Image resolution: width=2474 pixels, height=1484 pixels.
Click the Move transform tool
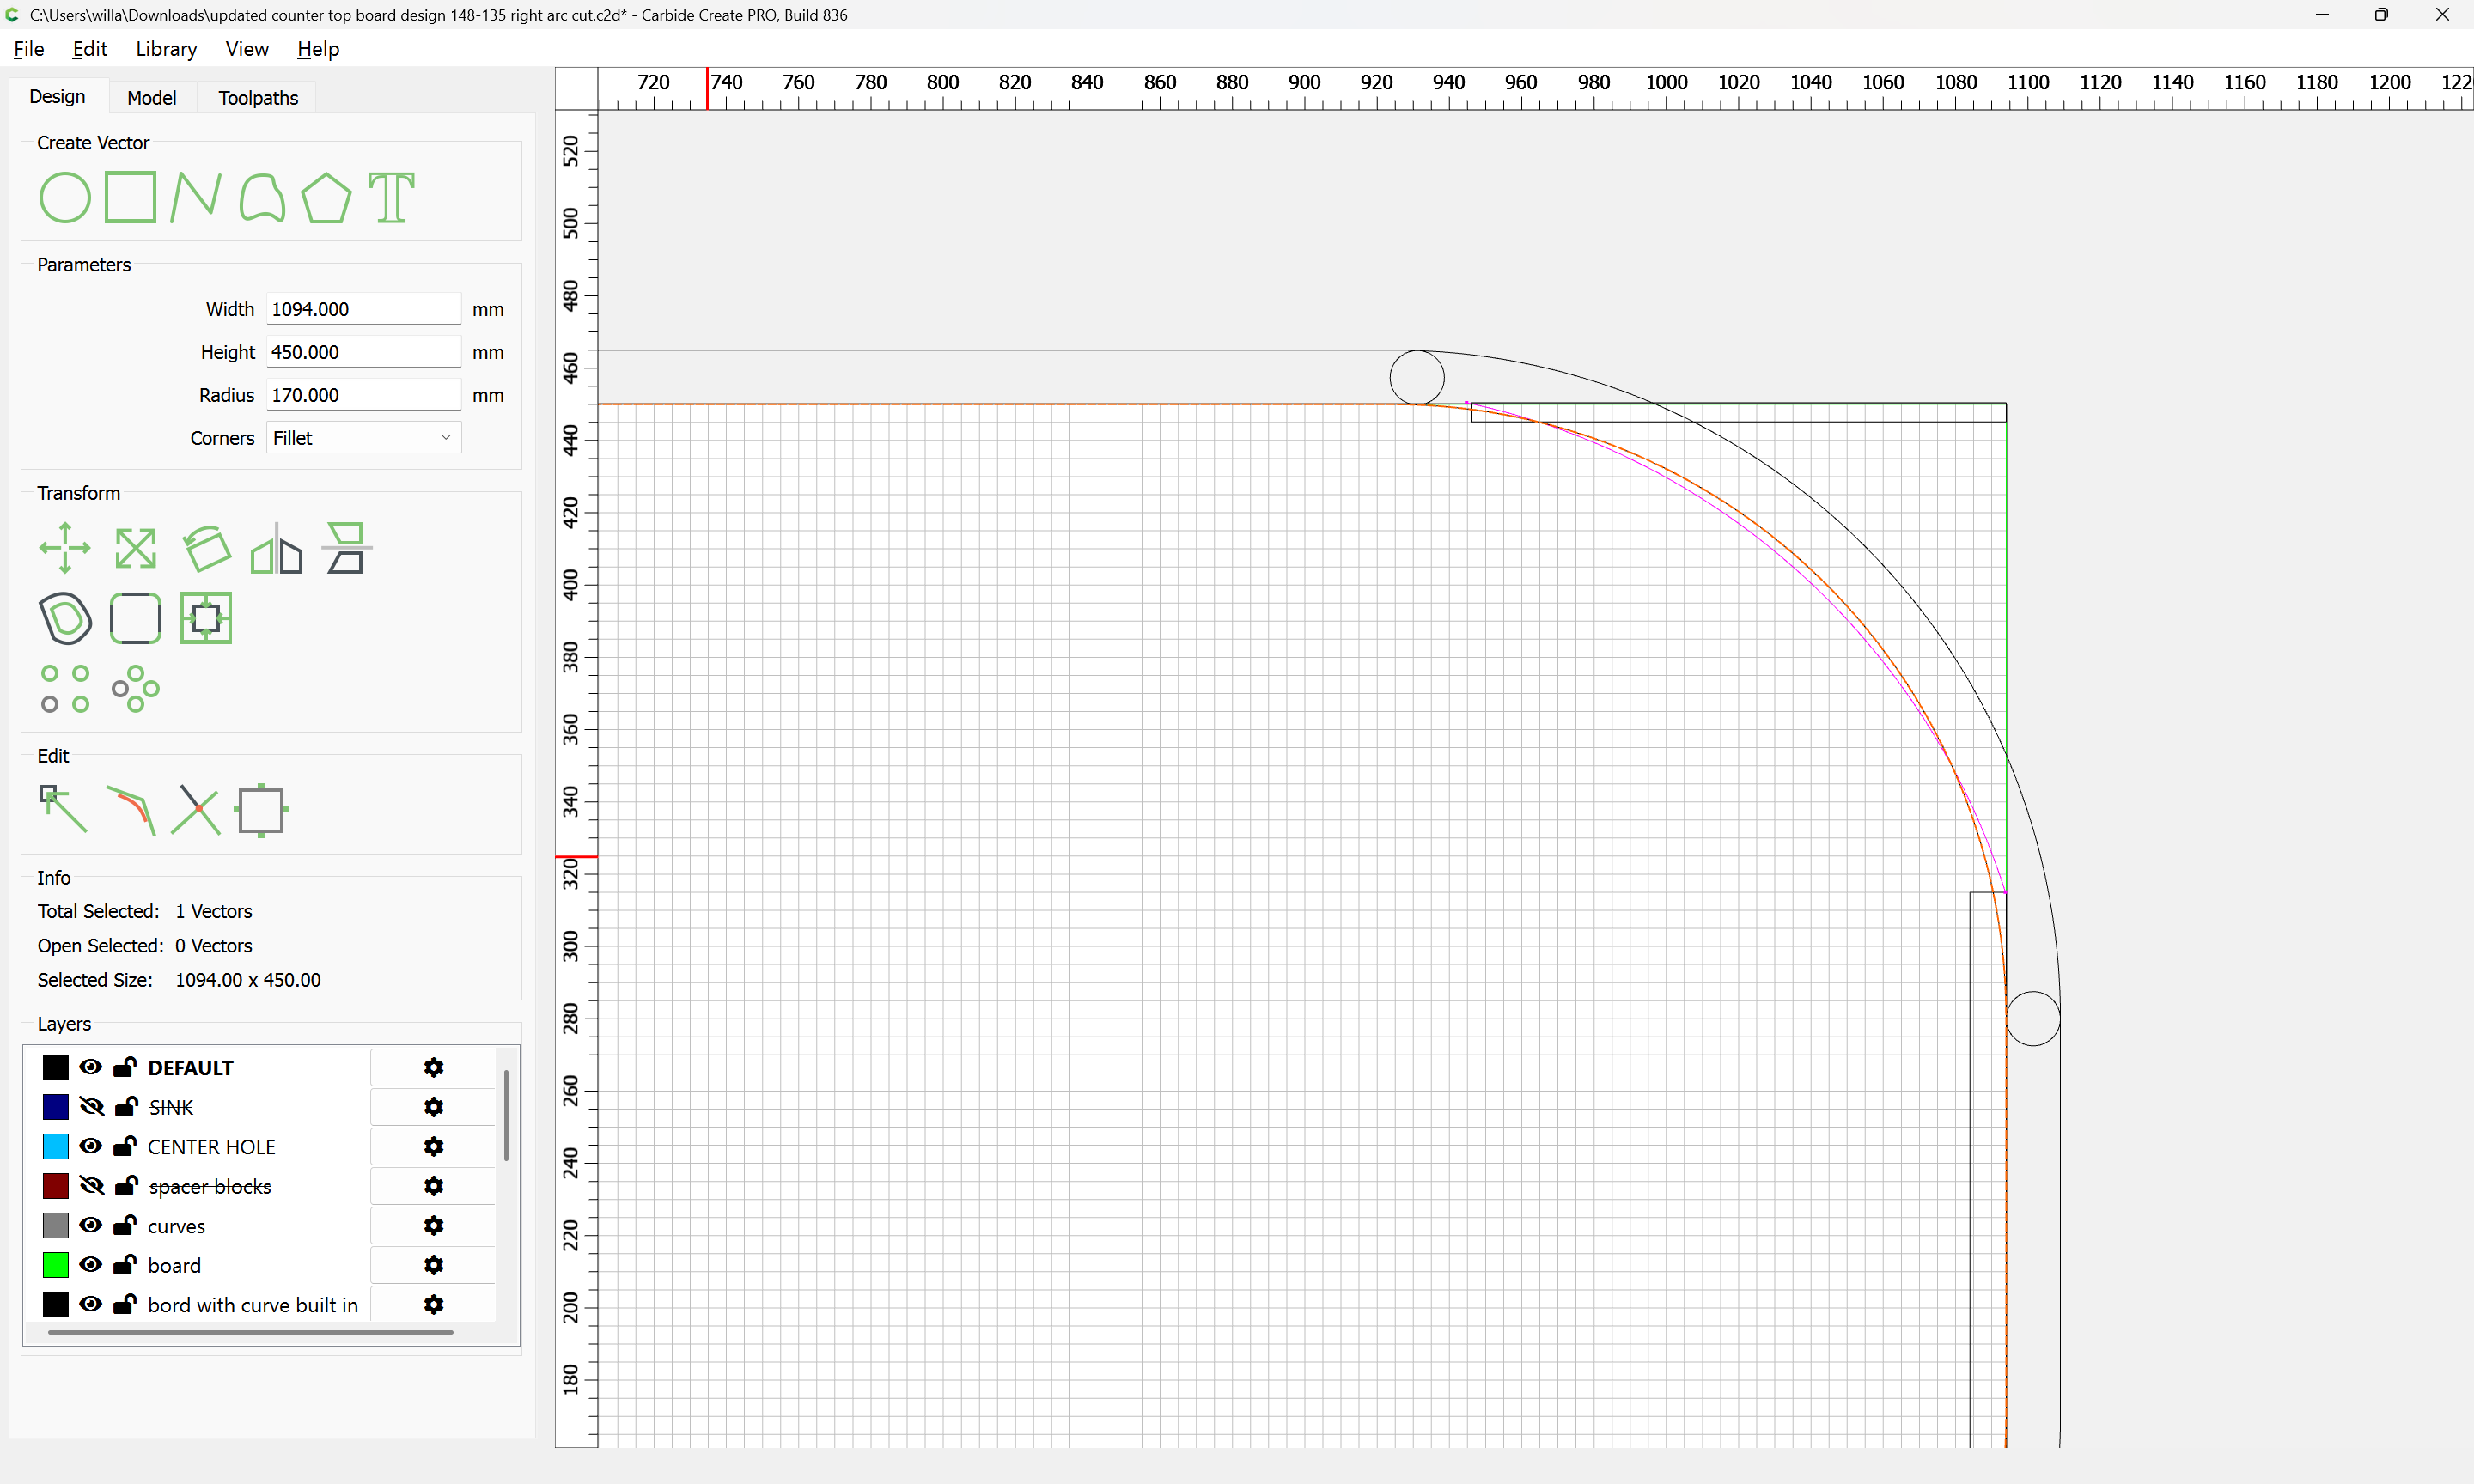[x=65, y=548]
